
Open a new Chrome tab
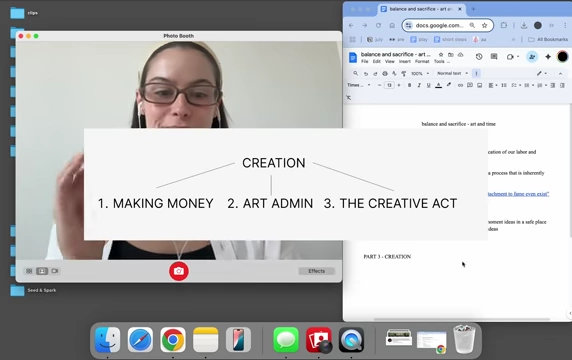tap(473, 9)
